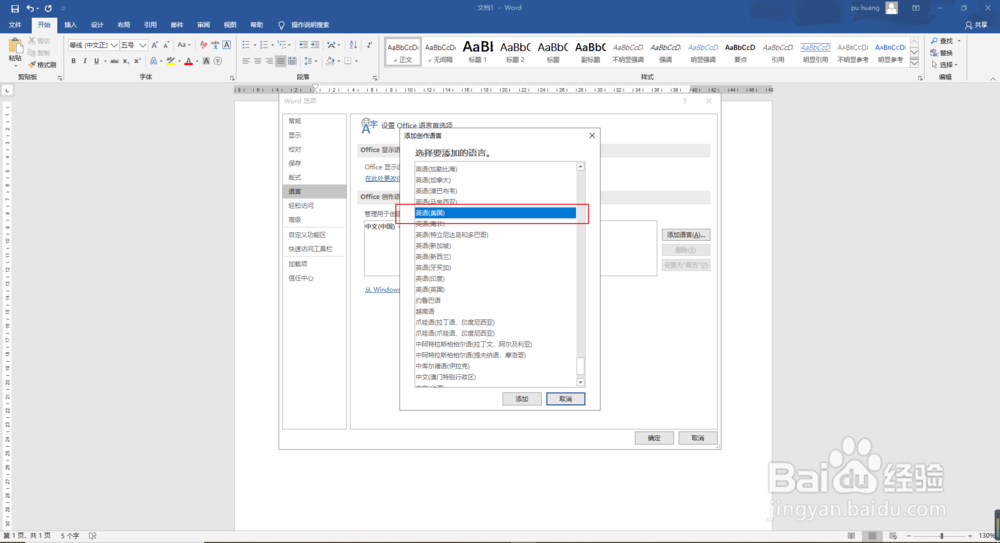Expand the Styles gallery more arrow
1000x543 pixels.
(x=915, y=63)
